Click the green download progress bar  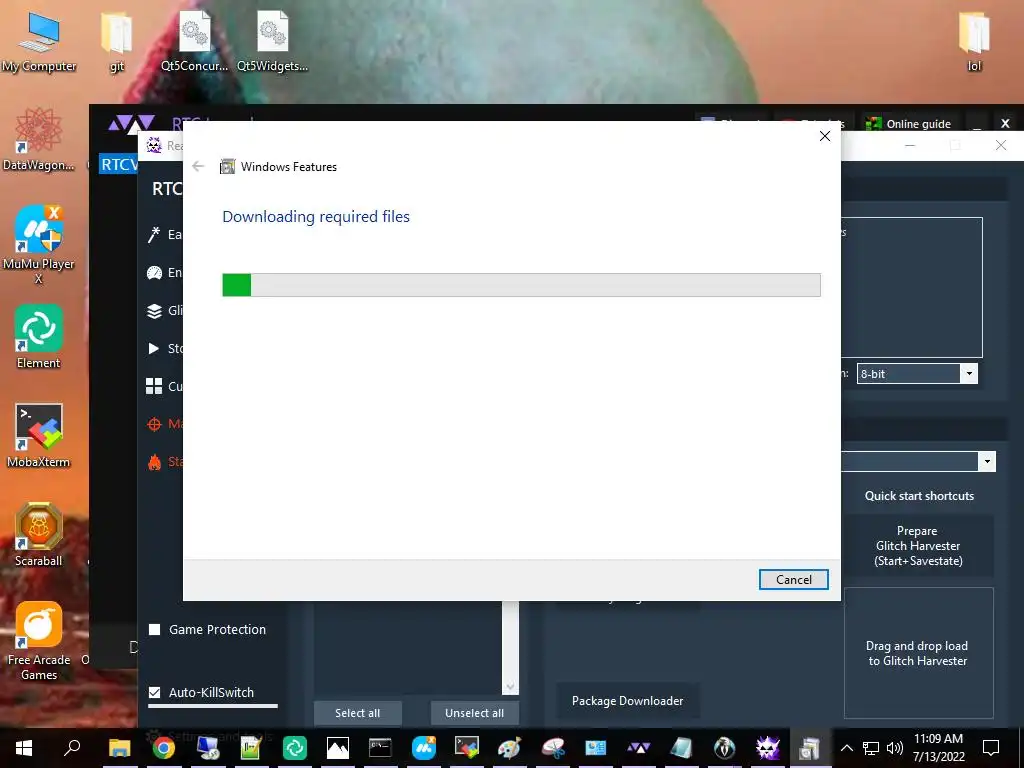521,285
